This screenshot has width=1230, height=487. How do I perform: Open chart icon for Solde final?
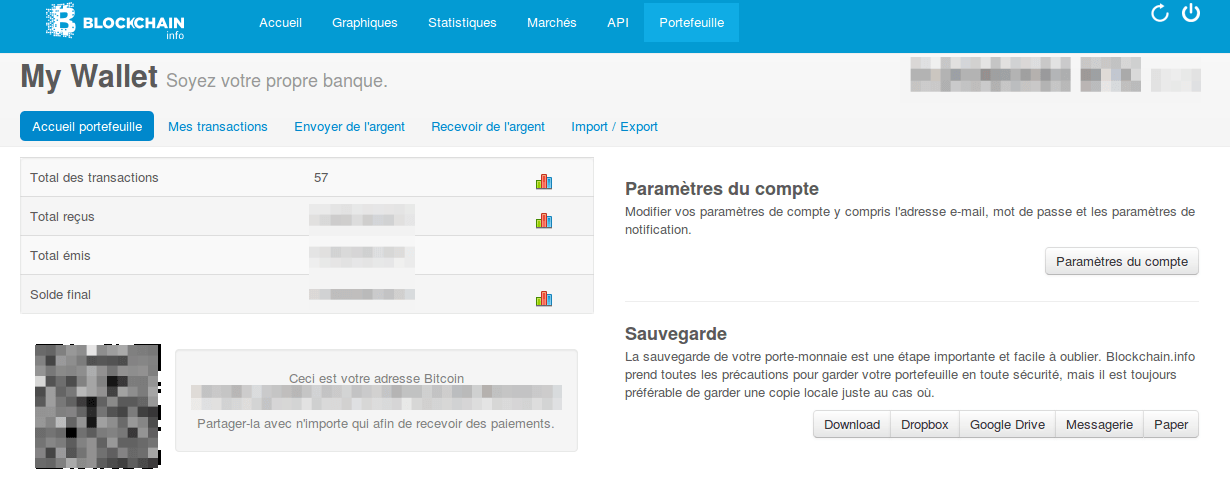[x=544, y=298]
